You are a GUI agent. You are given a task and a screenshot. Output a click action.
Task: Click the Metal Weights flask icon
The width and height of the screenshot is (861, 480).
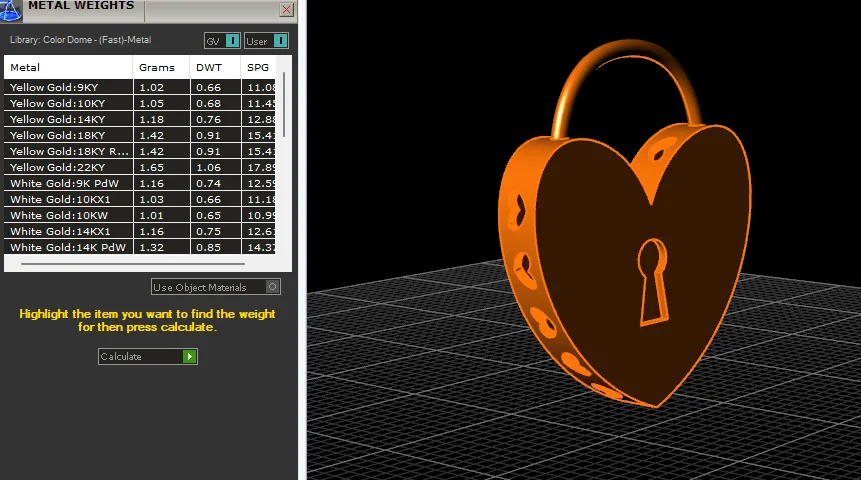10,10
